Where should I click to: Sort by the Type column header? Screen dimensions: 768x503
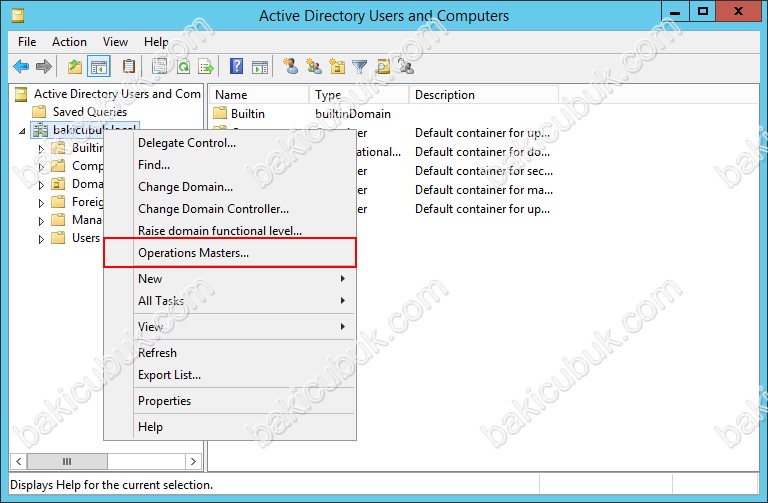[359, 95]
